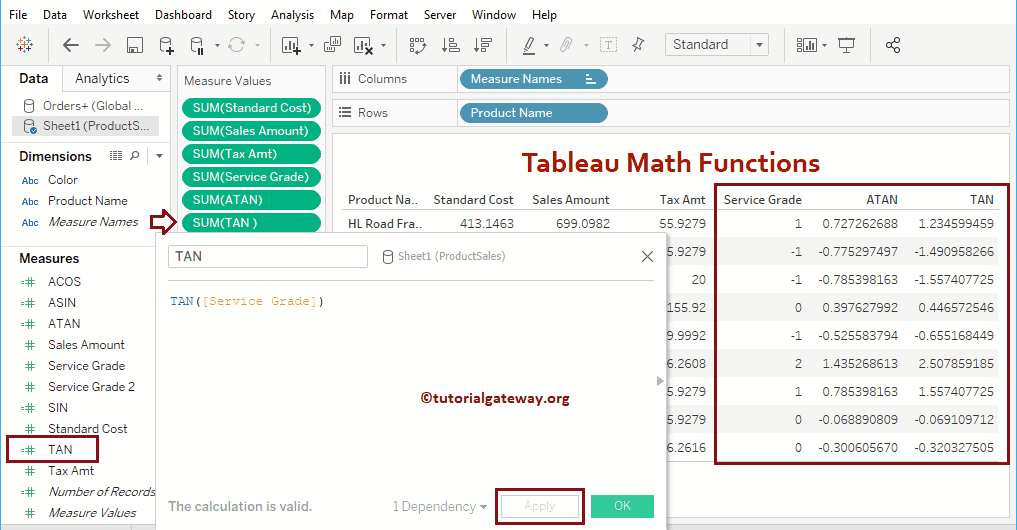
Task: Click the OK button
Action: [x=622, y=506]
